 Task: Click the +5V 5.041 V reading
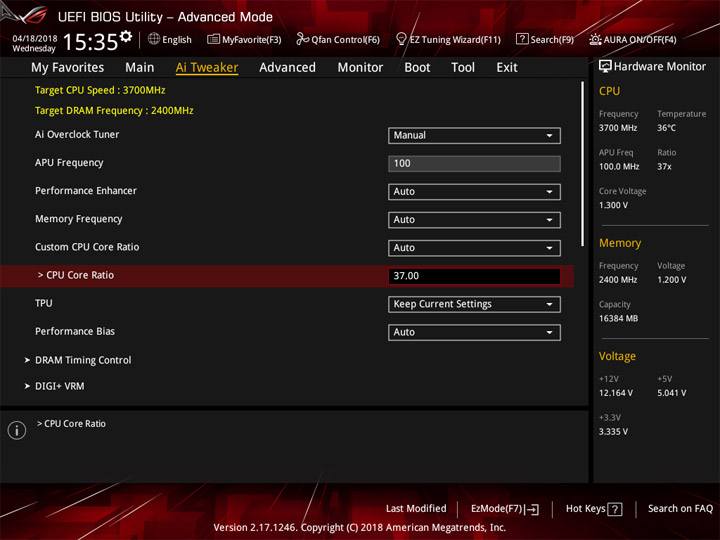(671, 393)
